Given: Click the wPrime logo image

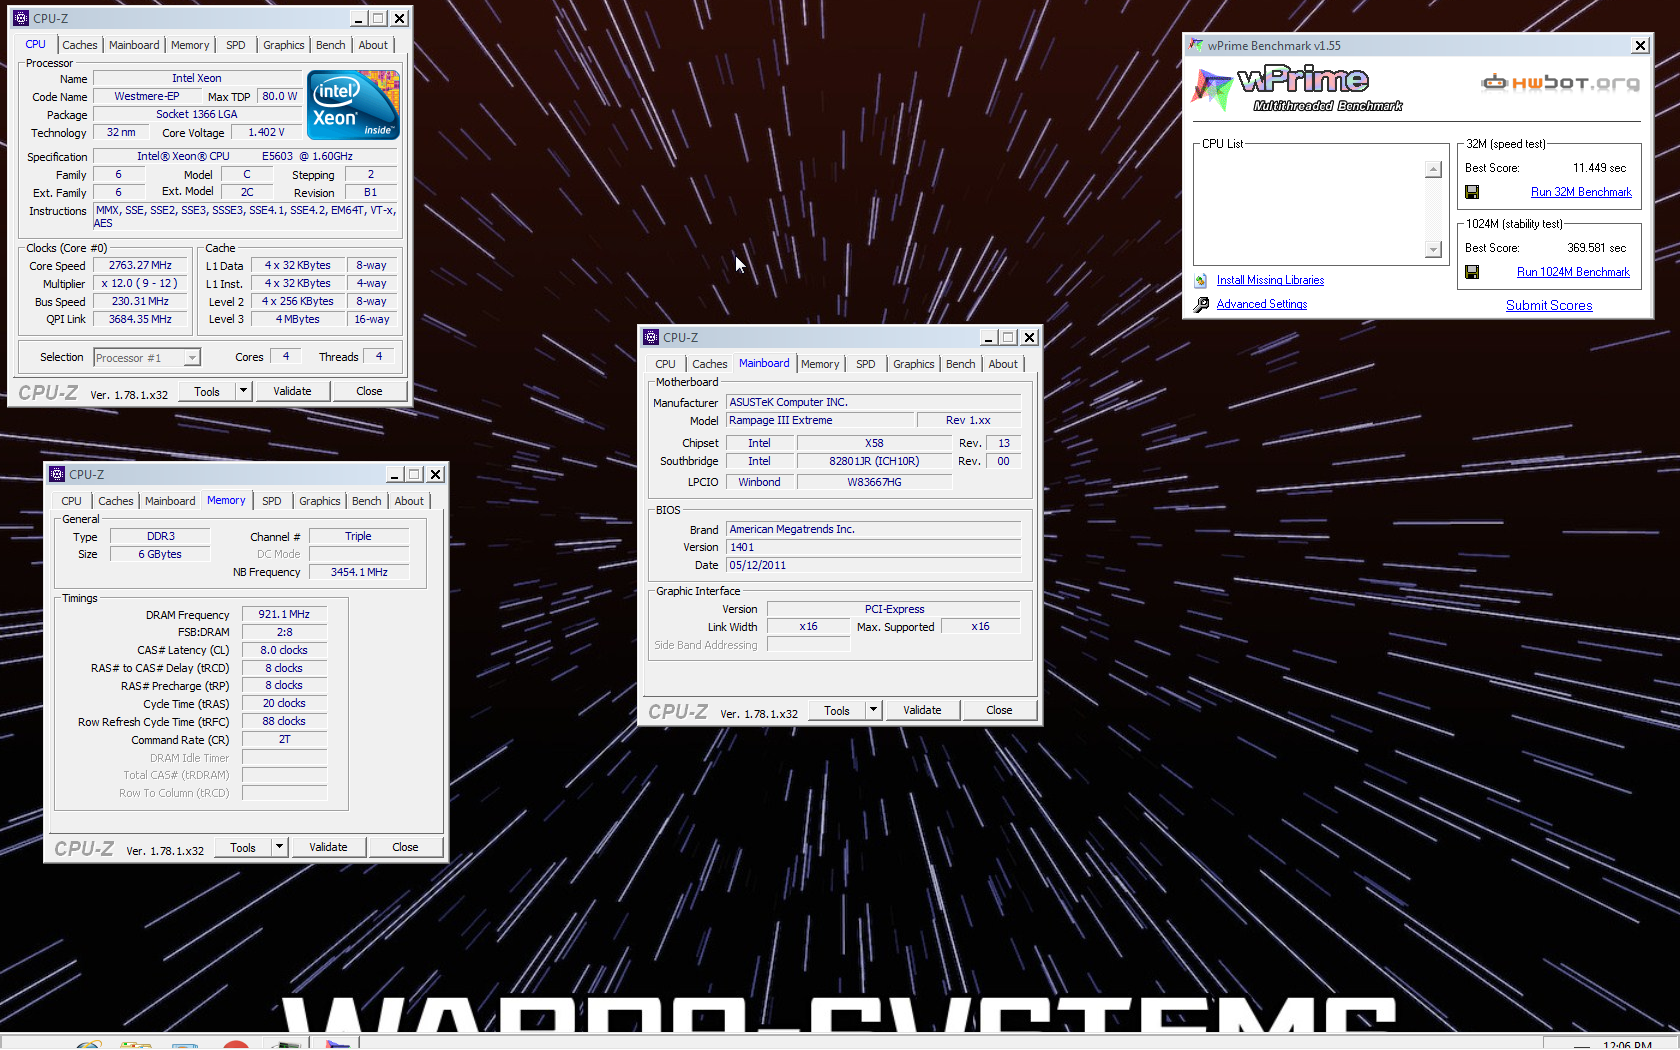Looking at the screenshot, I should (x=1298, y=89).
